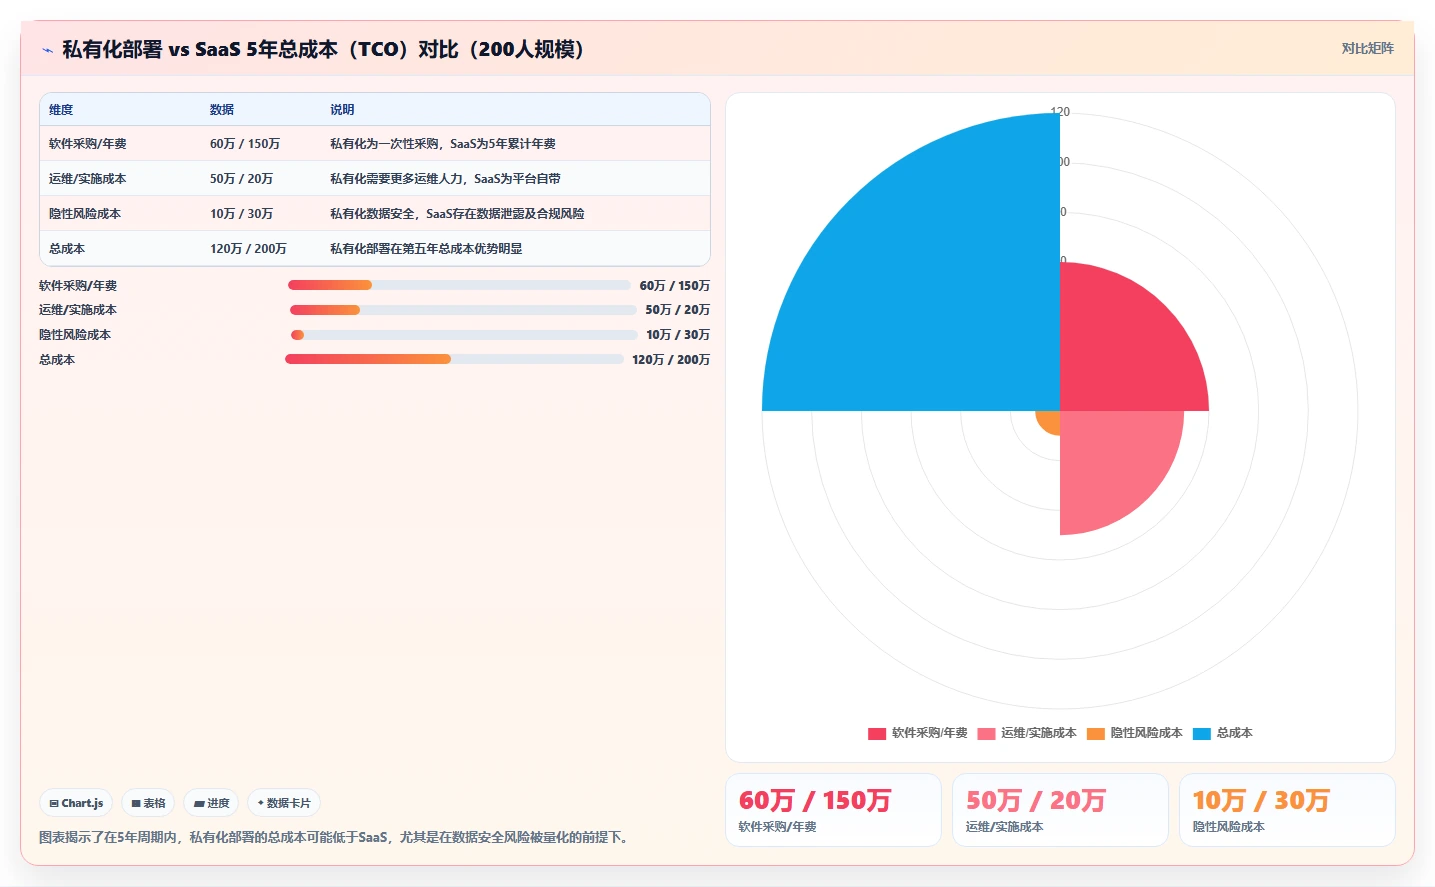Click description 私有化数据安全，SaaS存在数据泄露
1435x887 pixels.
(x=457, y=214)
